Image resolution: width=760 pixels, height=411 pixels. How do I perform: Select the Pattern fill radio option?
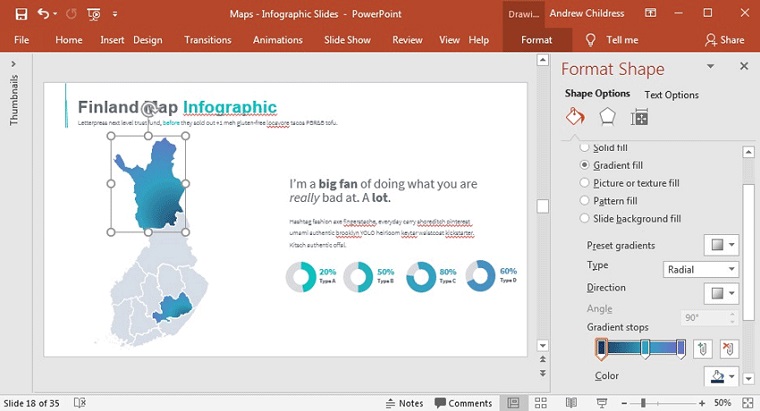click(x=585, y=201)
